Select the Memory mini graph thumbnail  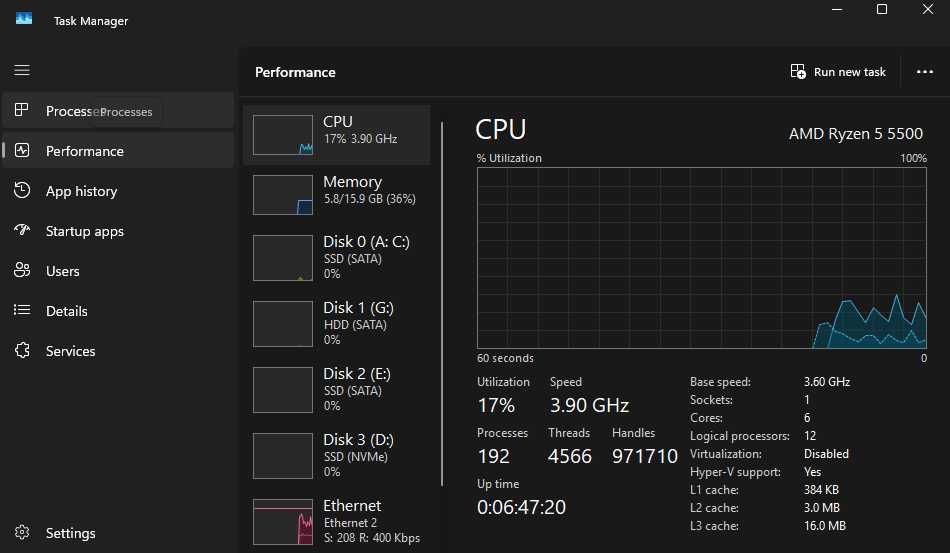click(x=283, y=195)
